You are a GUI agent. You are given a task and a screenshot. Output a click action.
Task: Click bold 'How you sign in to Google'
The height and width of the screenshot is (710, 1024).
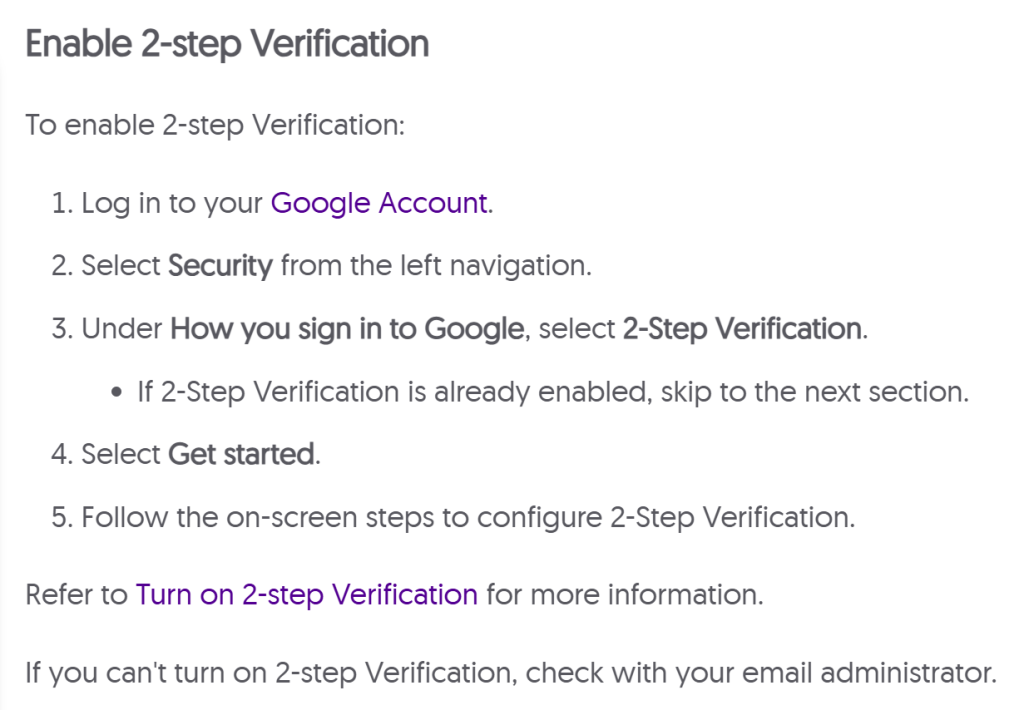click(348, 329)
